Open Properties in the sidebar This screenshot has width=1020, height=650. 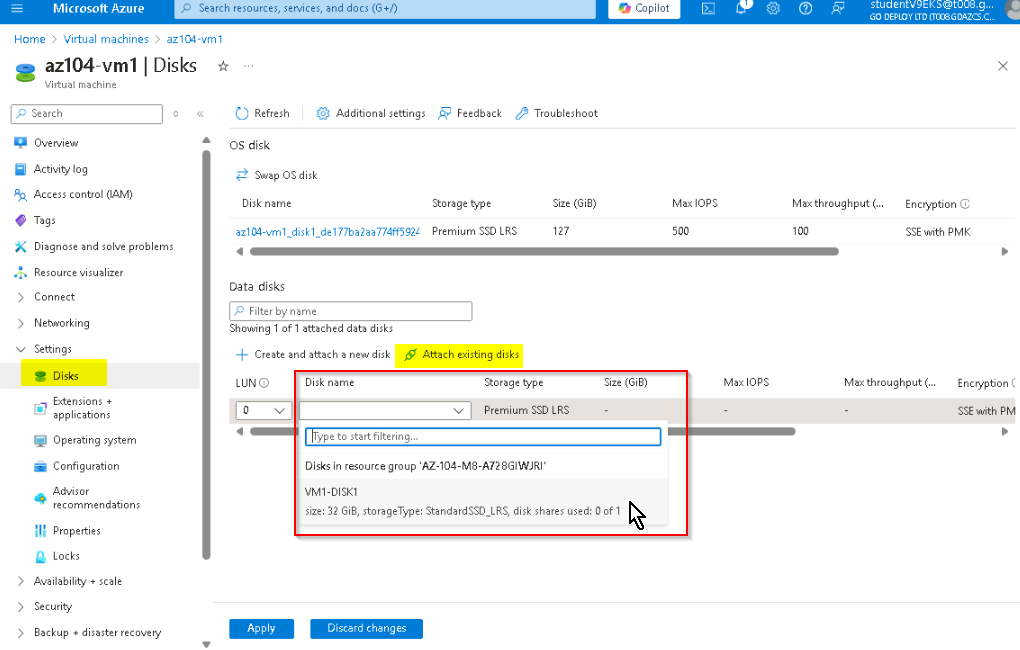click(x=76, y=531)
